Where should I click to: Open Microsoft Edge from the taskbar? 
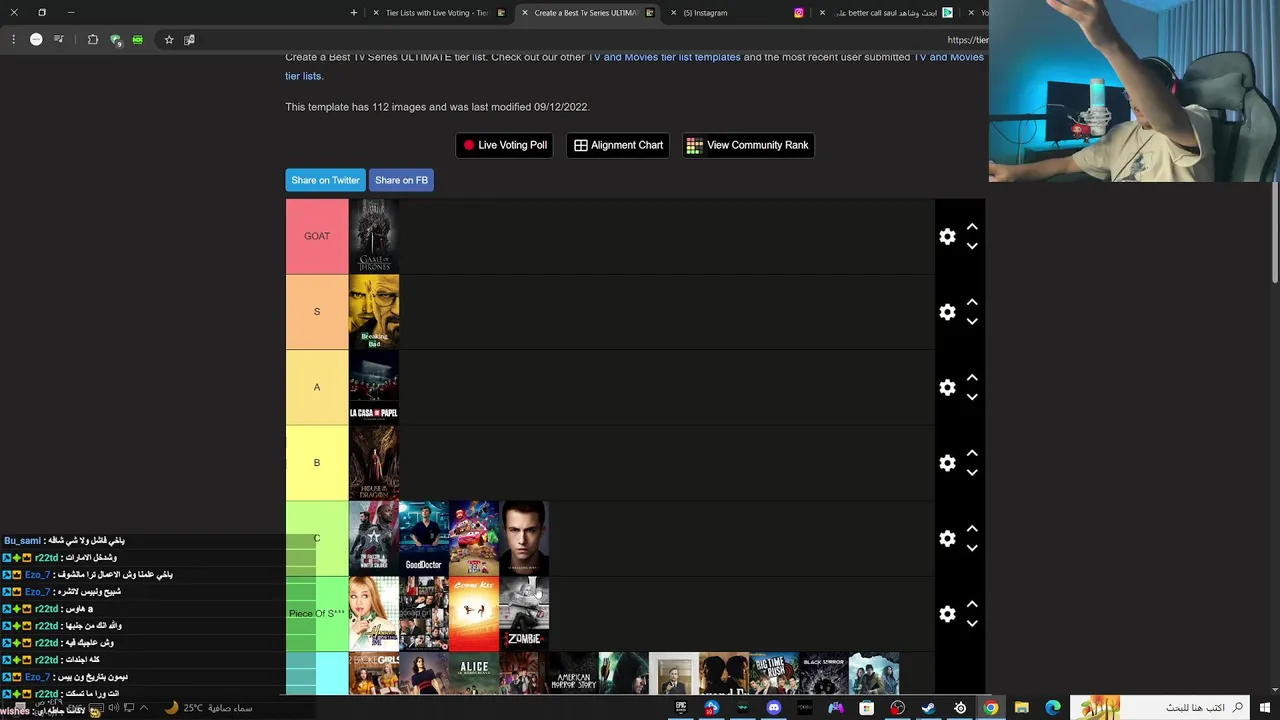(x=1052, y=708)
